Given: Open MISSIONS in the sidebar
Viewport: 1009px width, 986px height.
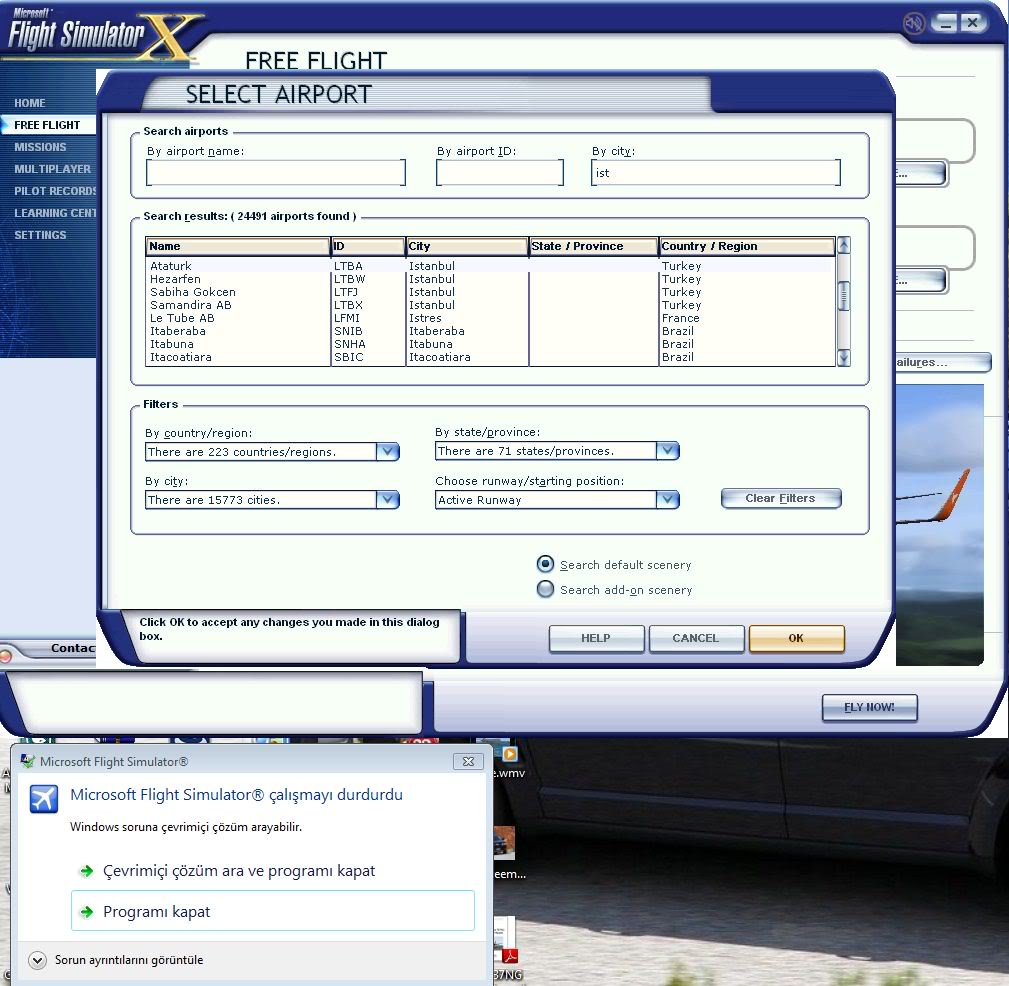Looking at the screenshot, I should pyautogui.click(x=40, y=147).
